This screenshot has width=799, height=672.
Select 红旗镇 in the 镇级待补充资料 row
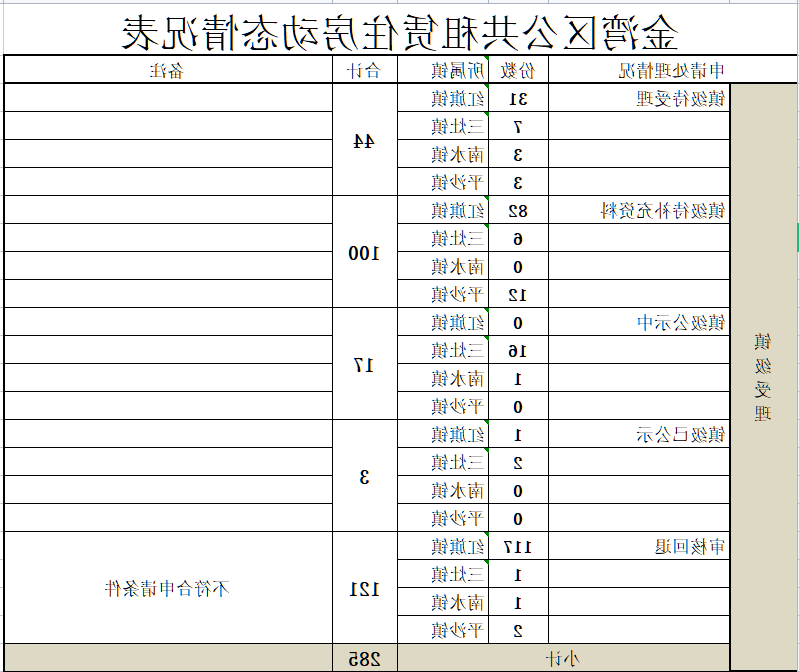[x=443, y=210]
